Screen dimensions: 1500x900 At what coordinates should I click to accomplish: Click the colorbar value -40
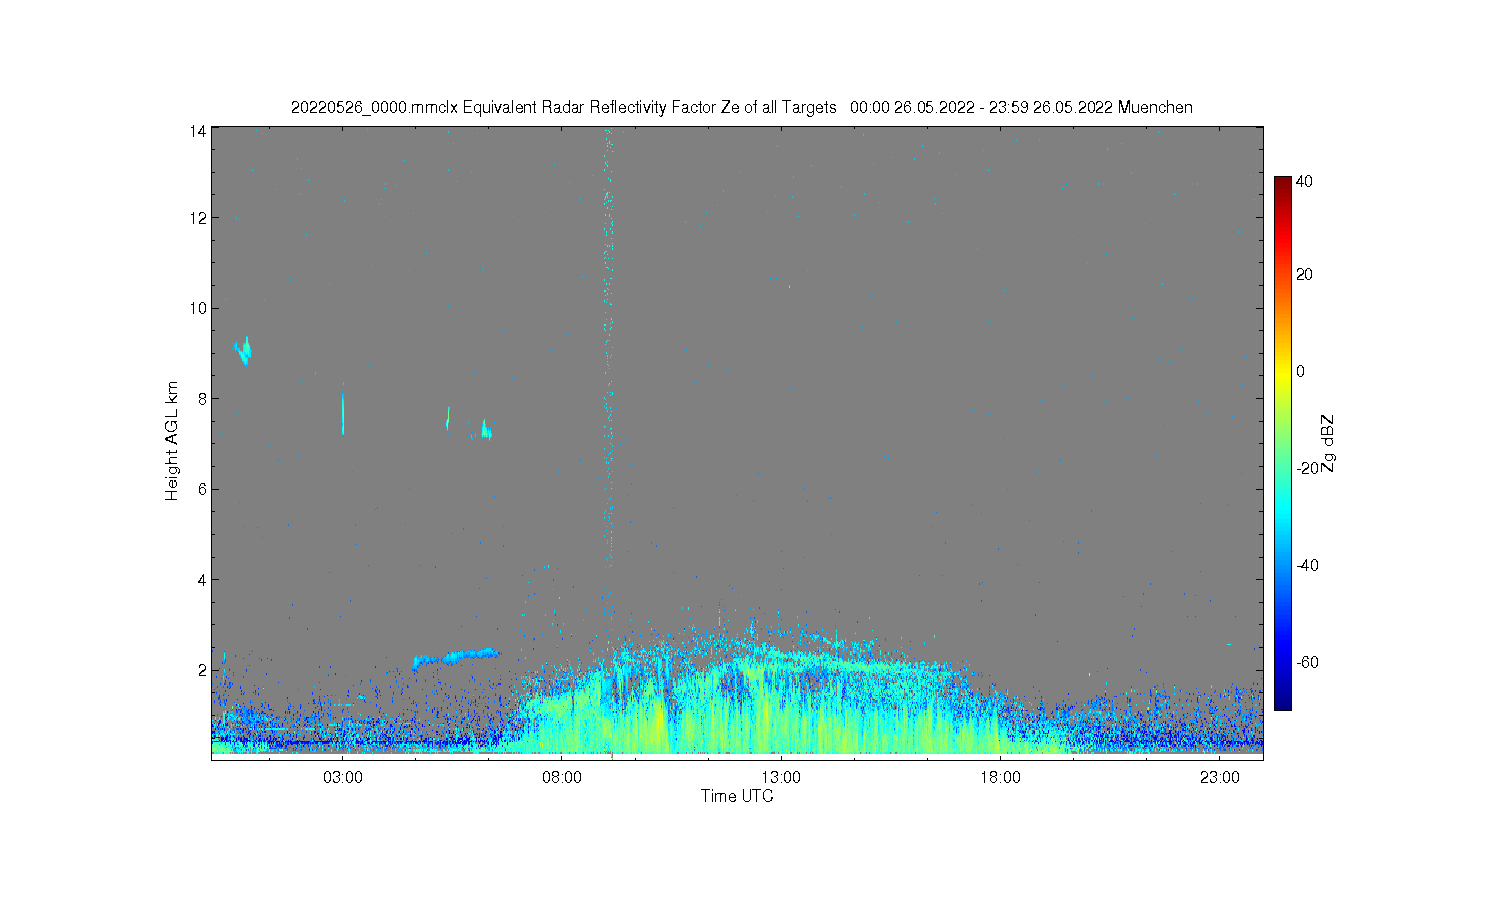[x=1307, y=565]
